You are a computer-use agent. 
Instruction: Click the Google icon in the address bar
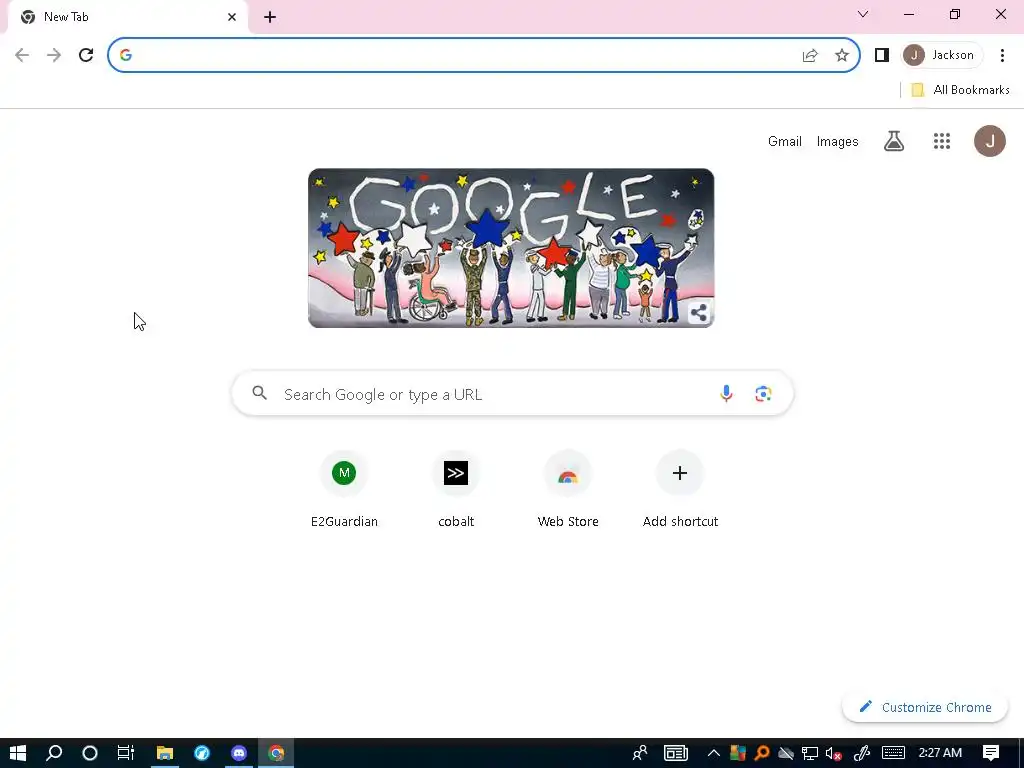coord(126,55)
